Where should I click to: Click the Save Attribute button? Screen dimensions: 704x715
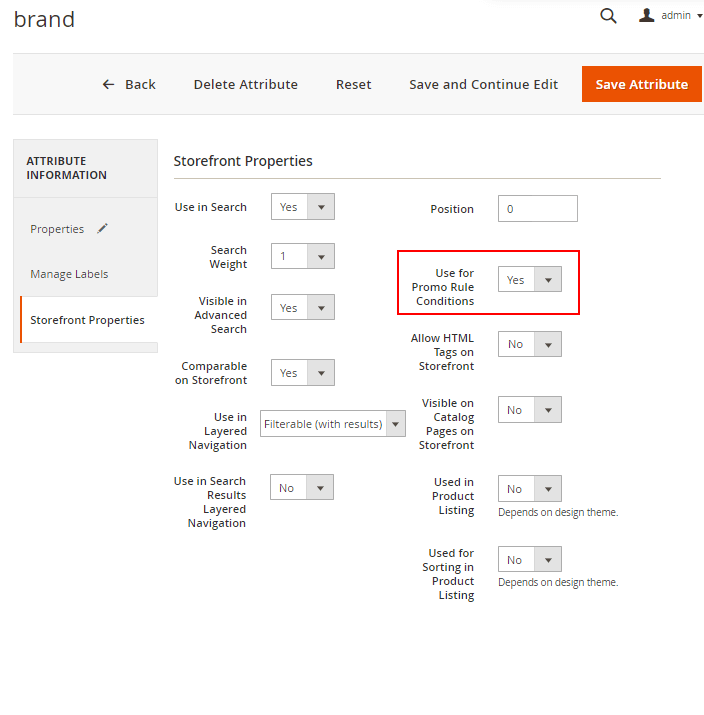(641, 85)
